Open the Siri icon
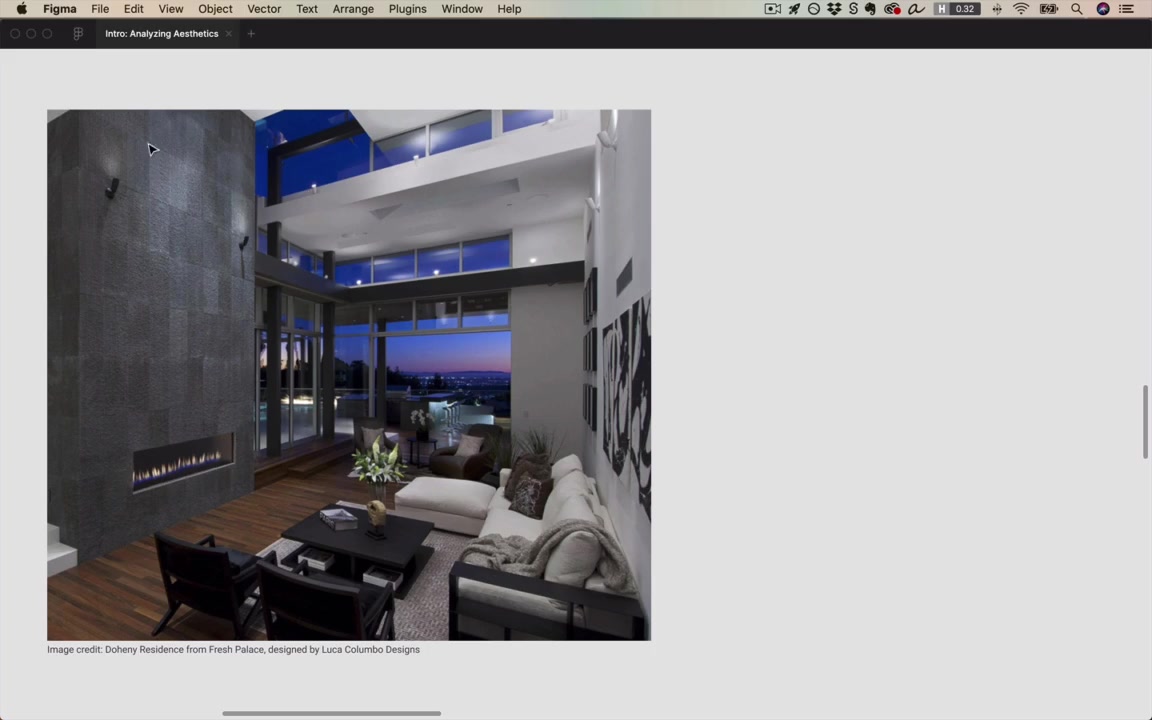The width and height of the screenshot is (1152, 720). pyautogui.click(x=1103, y=9)
